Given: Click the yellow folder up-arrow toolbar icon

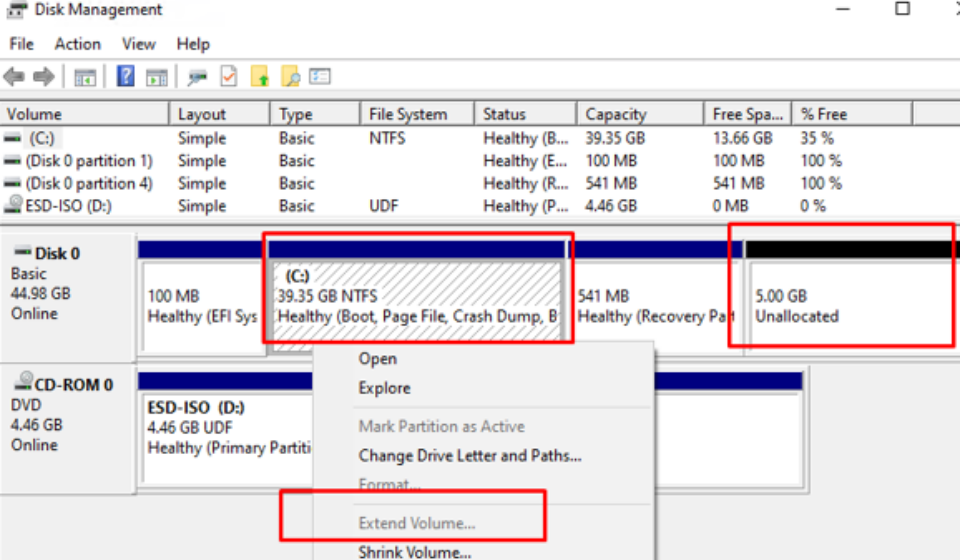Looking at the screenshot, I should pyautogui.click(x=260, y=77).
